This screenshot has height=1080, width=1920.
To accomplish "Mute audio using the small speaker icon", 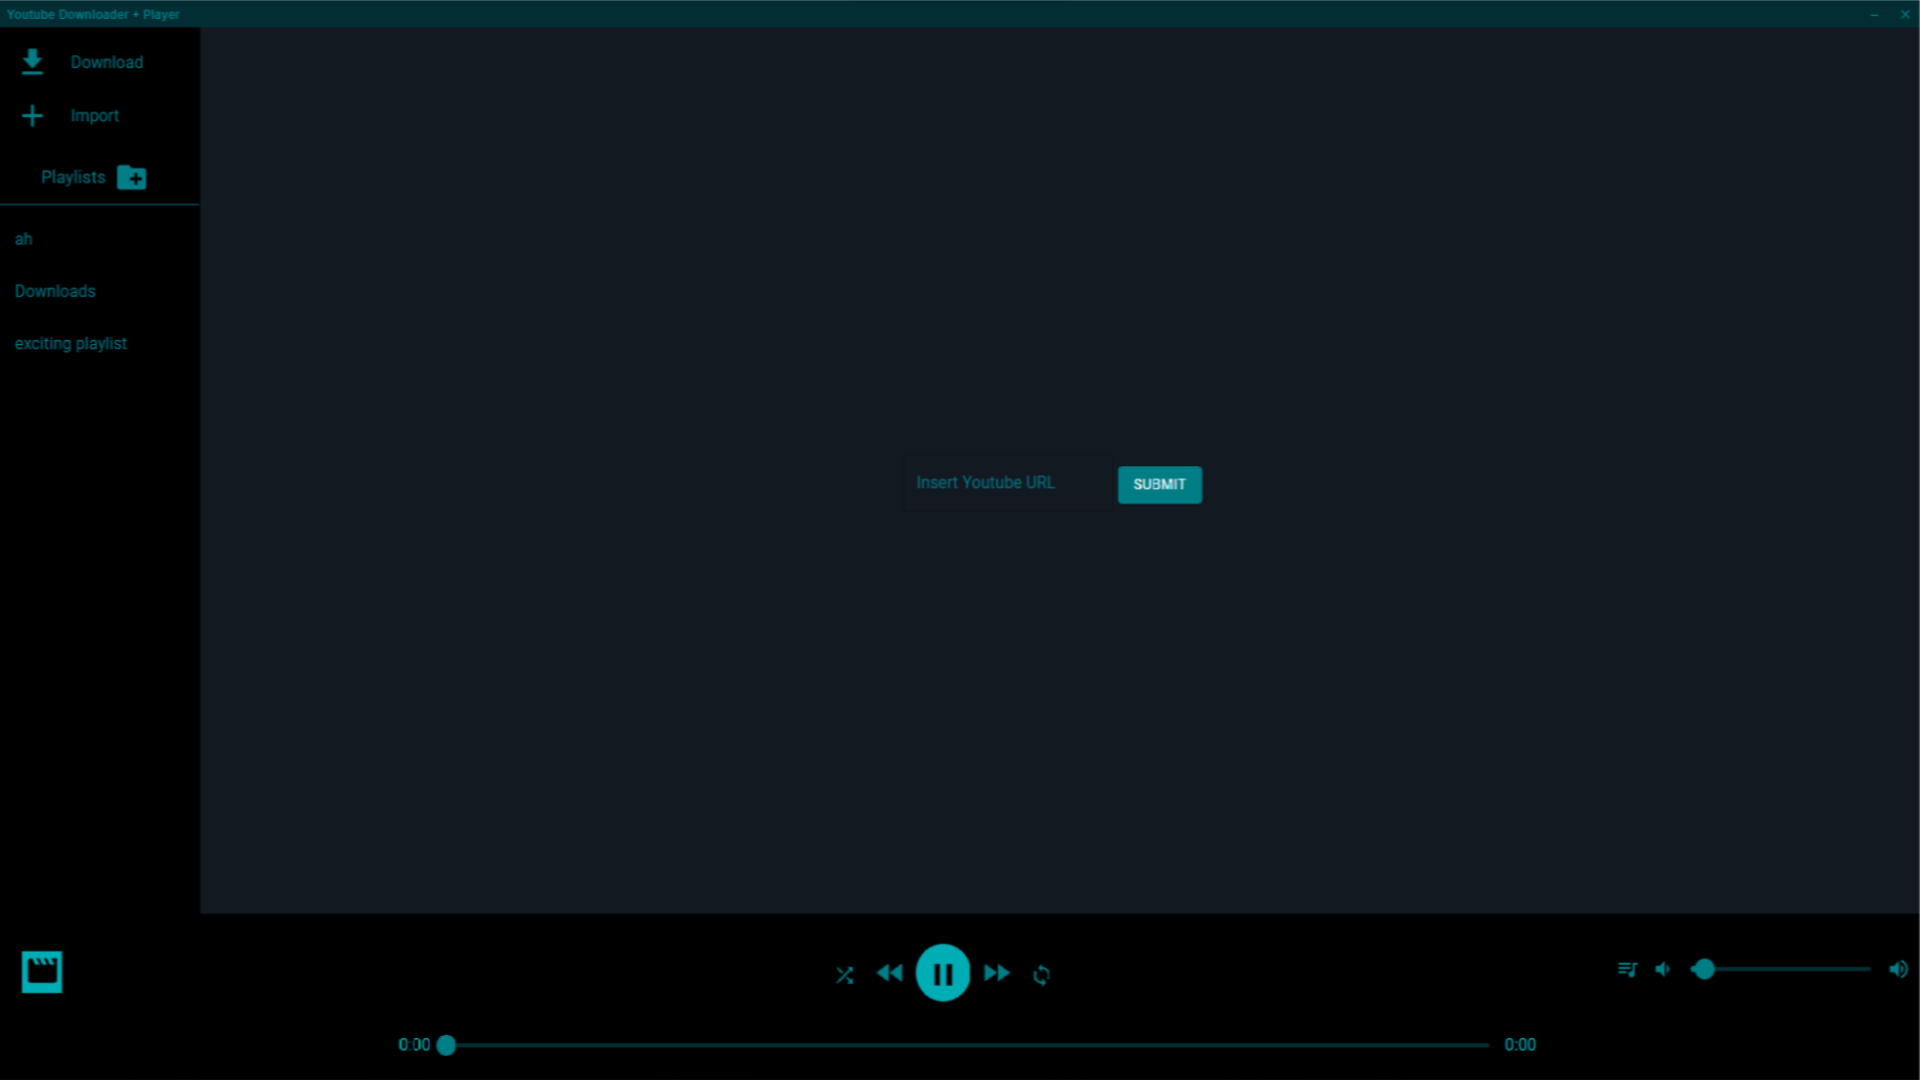I will coord(1663,969).
